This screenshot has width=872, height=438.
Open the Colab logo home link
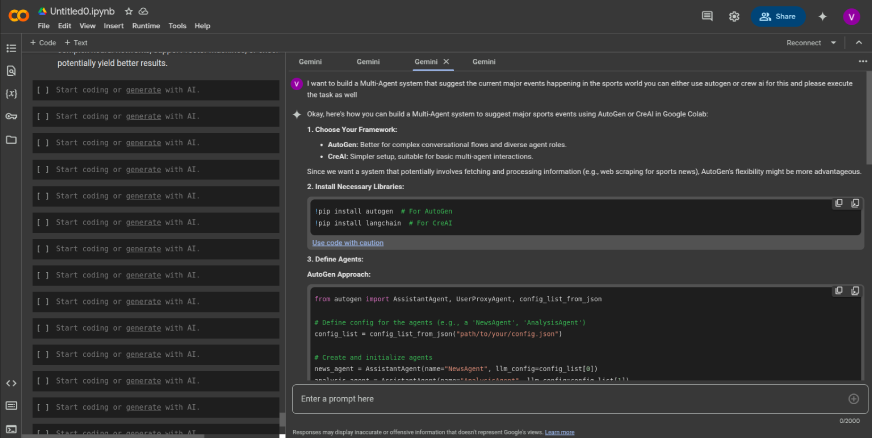[x=19, y=16]
